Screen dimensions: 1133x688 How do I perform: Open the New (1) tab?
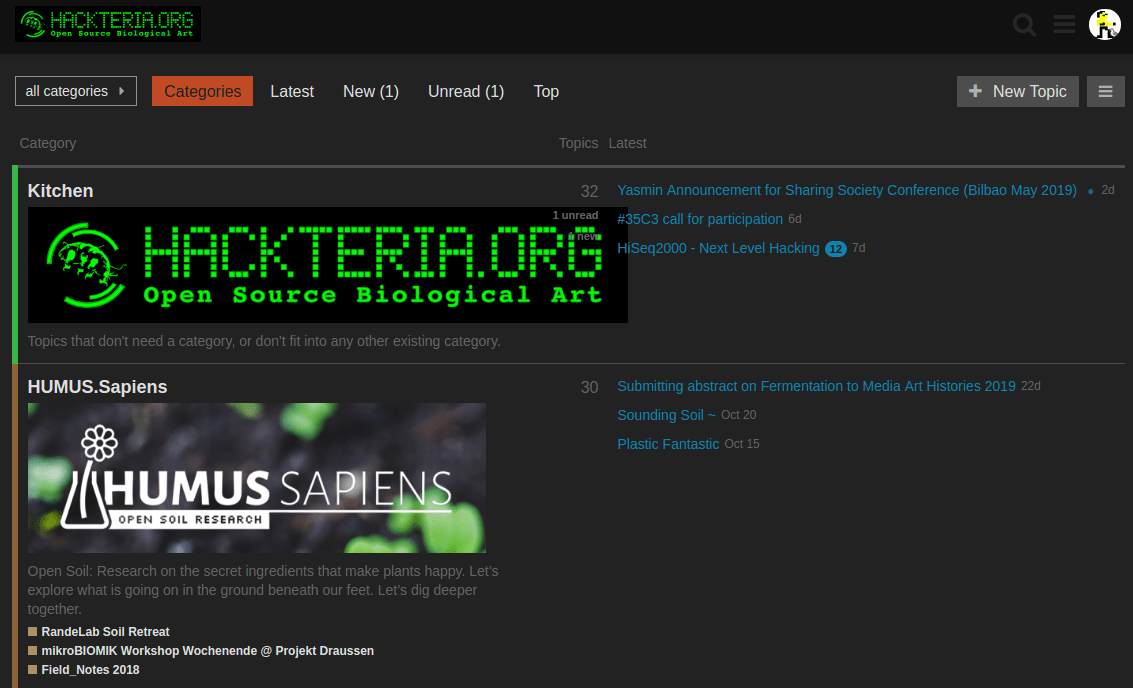coord(370,91)
